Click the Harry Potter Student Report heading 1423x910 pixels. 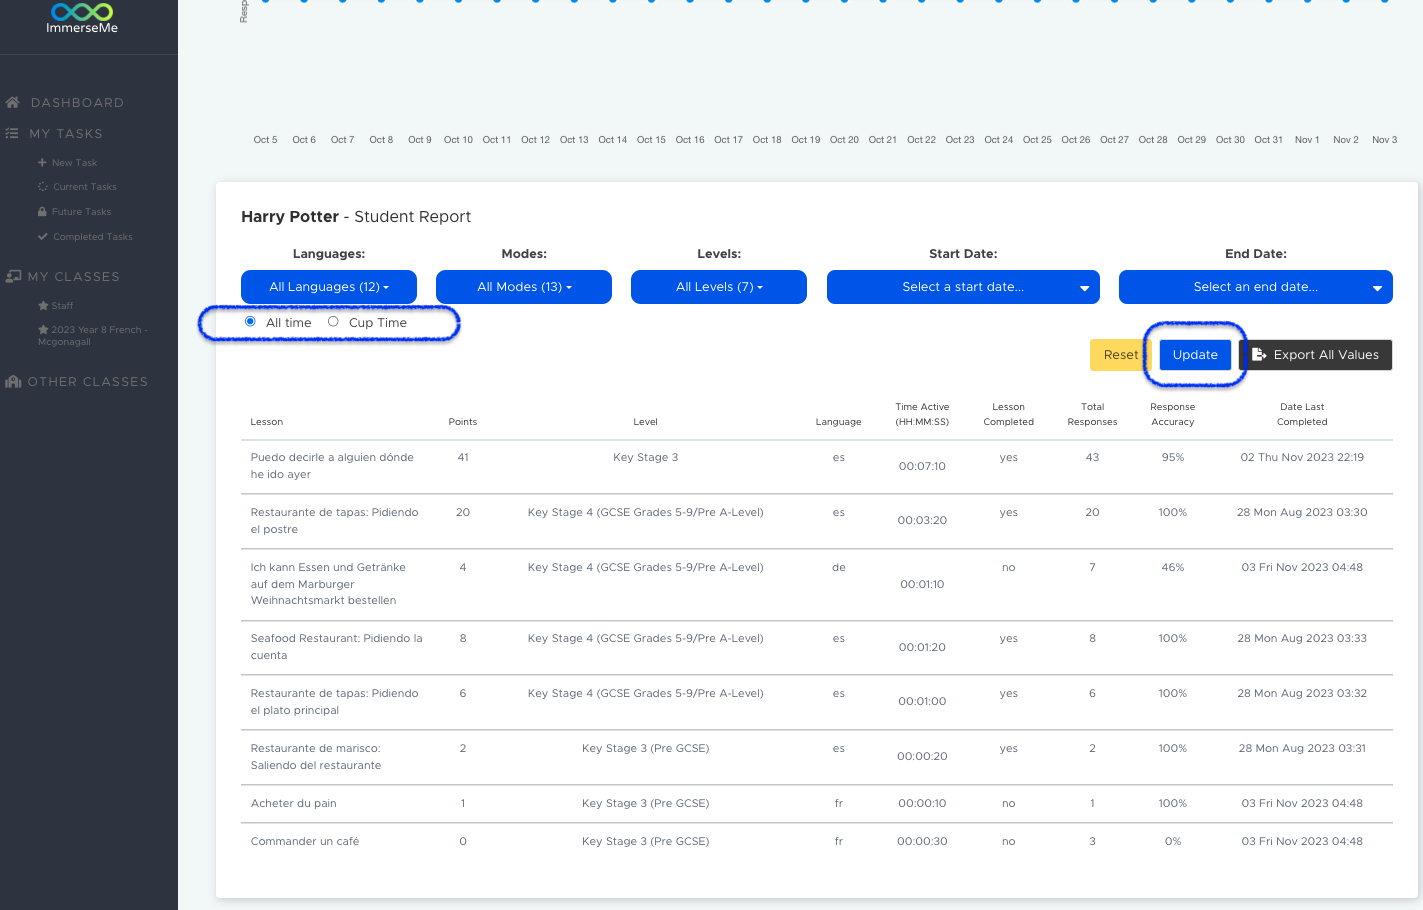coord(356,217)
